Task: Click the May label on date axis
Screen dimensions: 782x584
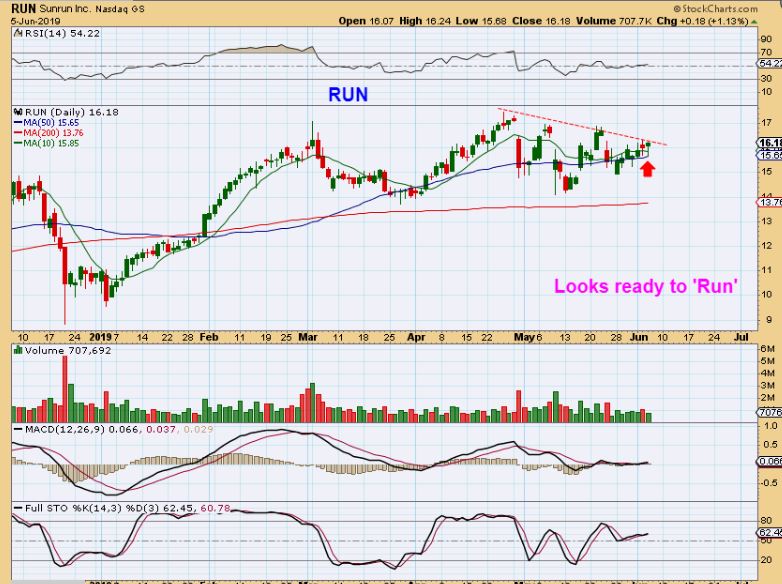Action: pyautogui.click(x=524, y=337)
